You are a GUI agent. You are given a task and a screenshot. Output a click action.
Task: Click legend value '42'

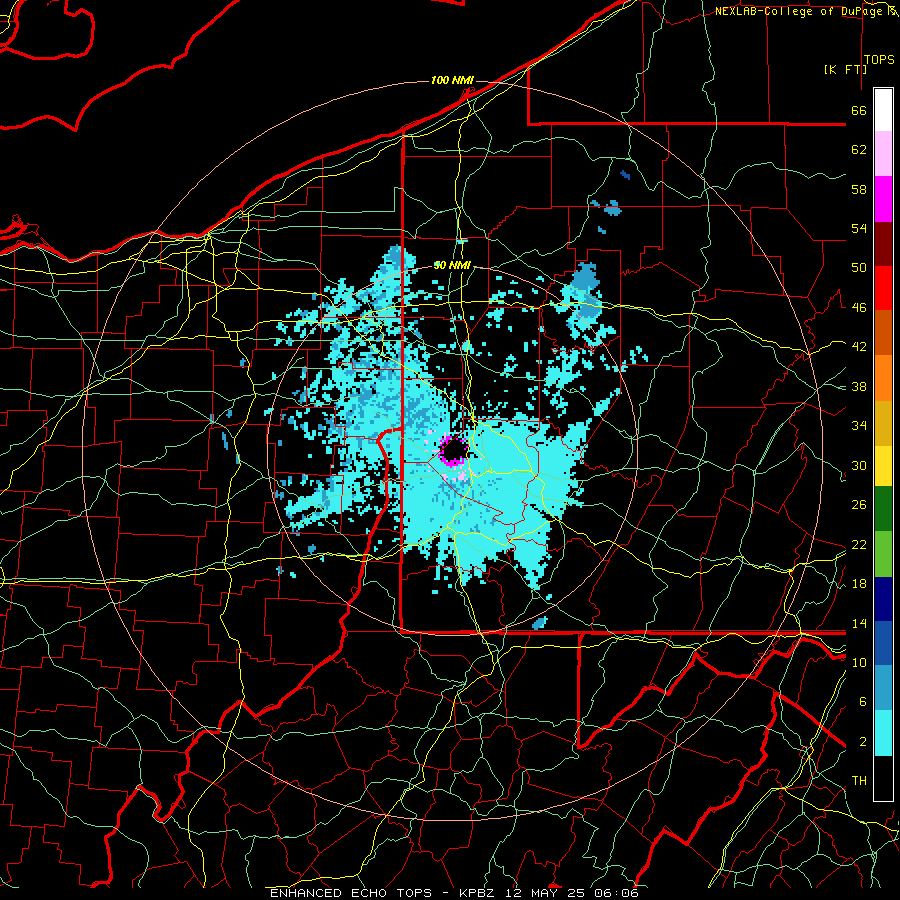[x=859, y=347]
